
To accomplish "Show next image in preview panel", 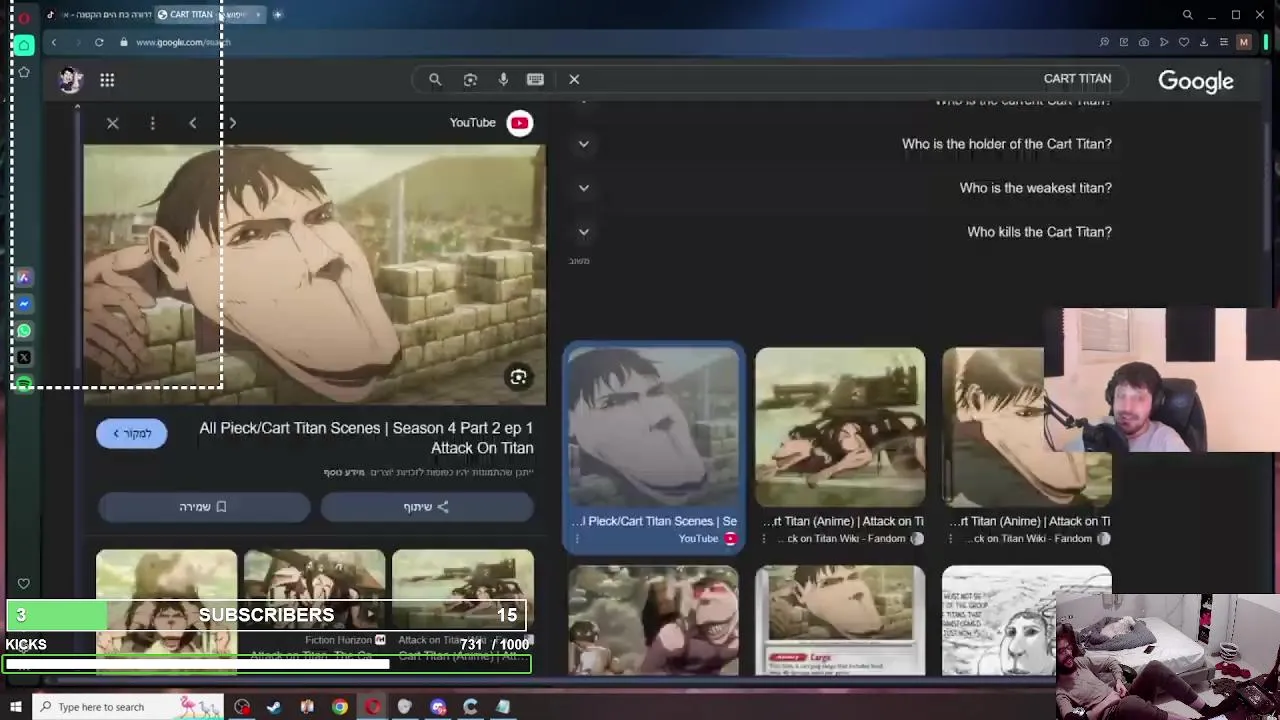I will [232, 123].
